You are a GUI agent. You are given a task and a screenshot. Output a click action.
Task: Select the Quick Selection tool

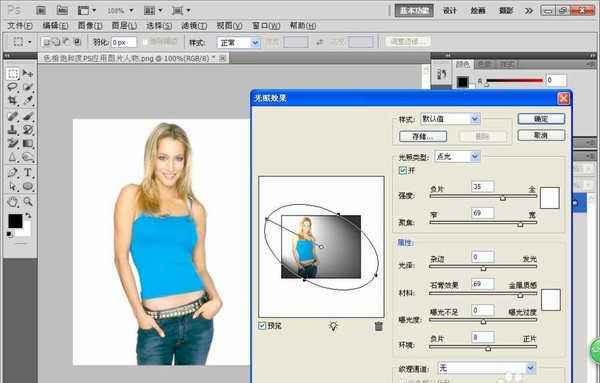point(28,87)
